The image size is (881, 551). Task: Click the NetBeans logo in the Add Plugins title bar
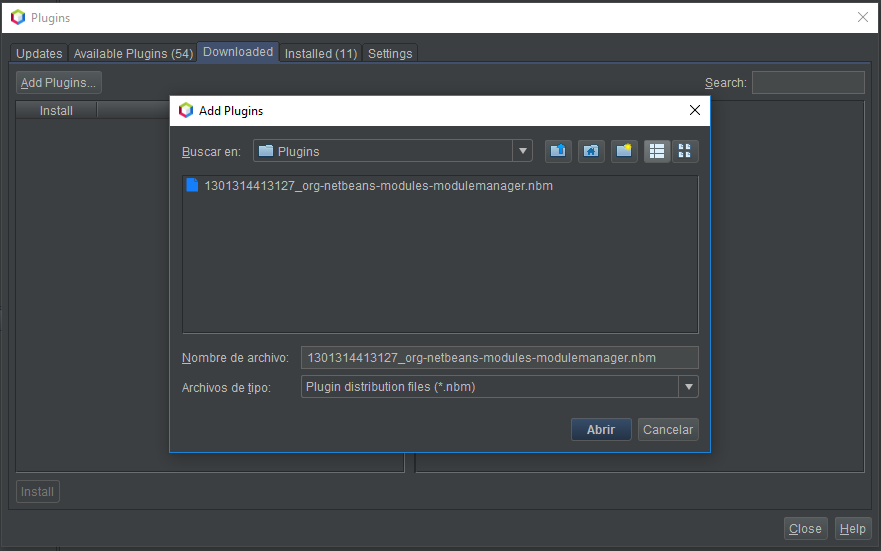pos(186,111)
